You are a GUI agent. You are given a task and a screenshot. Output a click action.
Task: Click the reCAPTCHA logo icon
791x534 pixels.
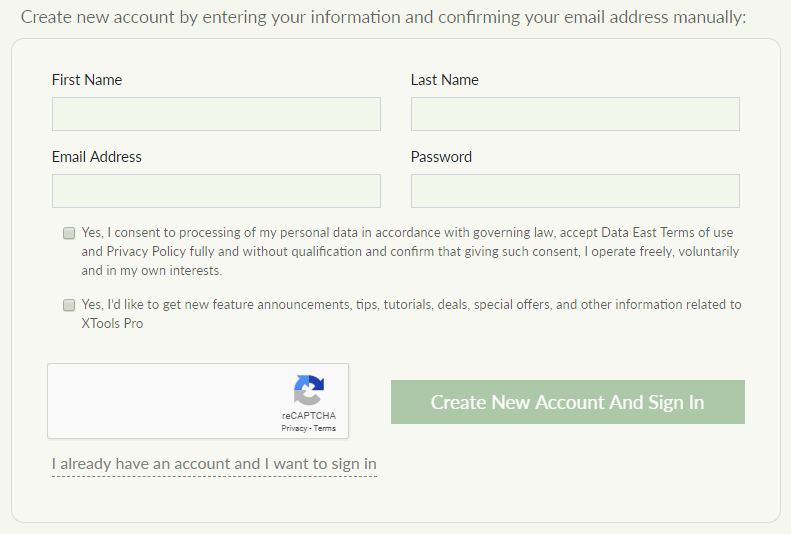[x=308, y=390]
